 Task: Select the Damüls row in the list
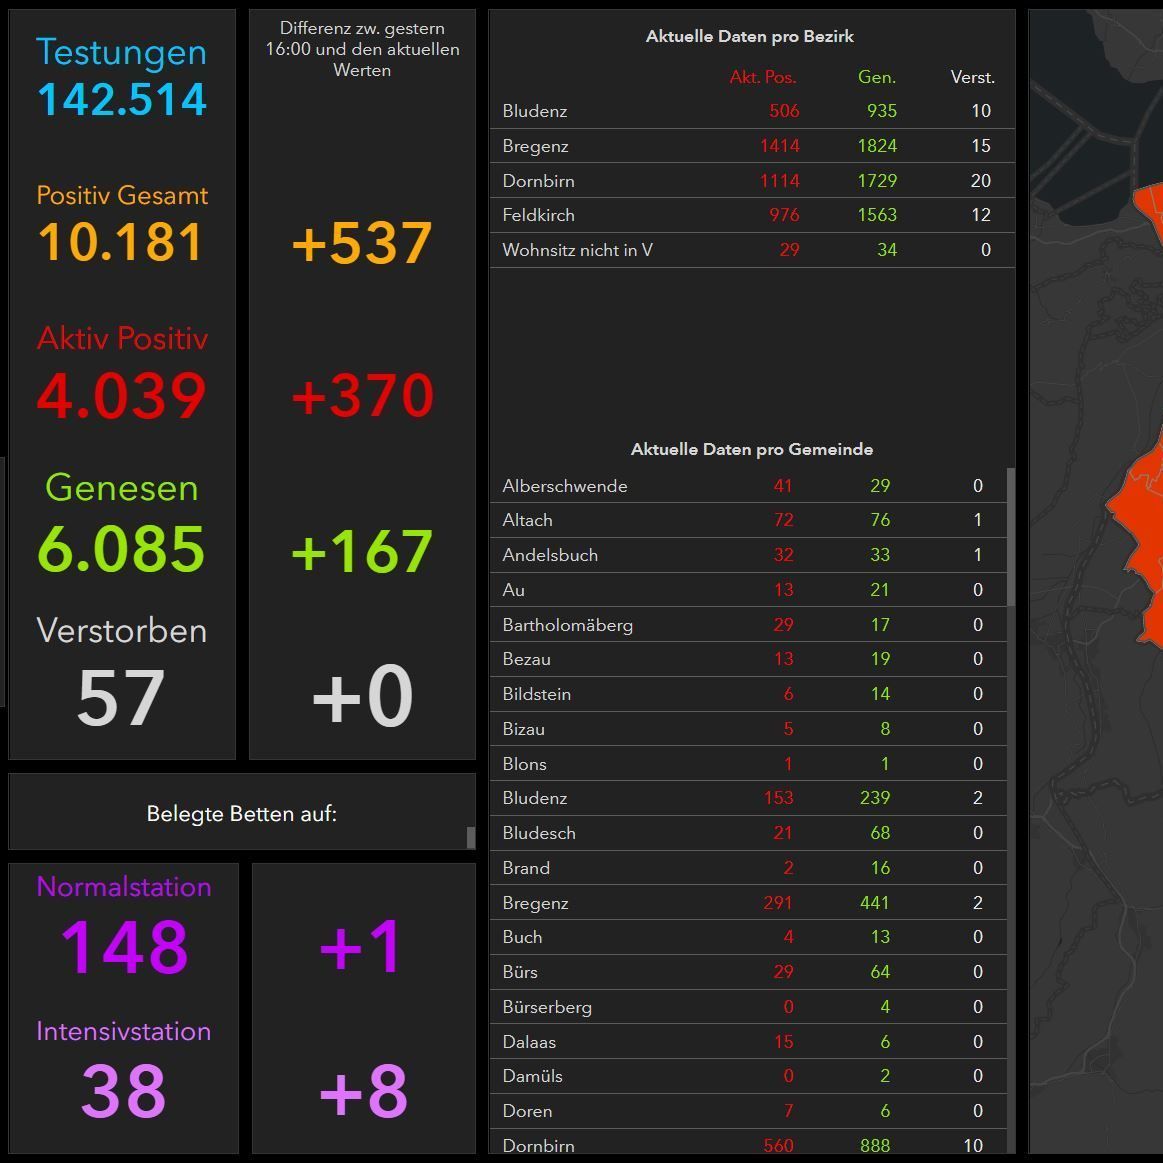coord(748,1076)
